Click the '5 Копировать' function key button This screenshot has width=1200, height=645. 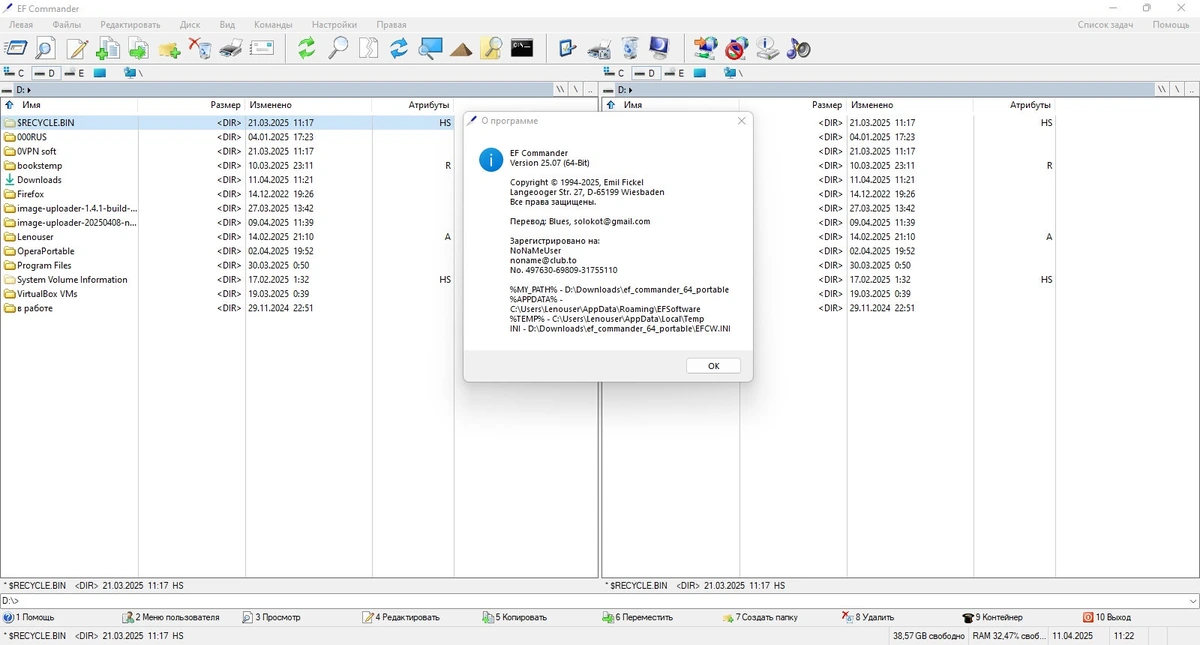click(514, 618)
